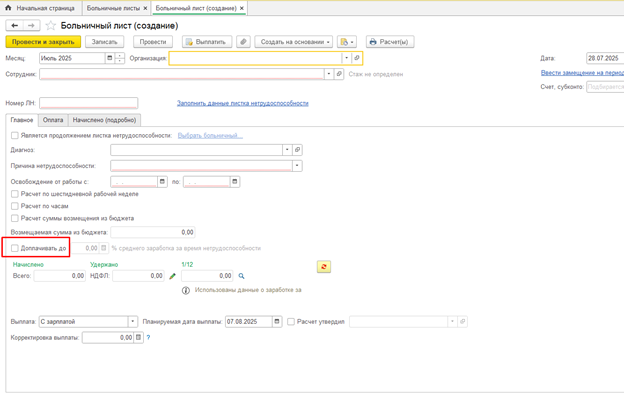Check 'Является продолжением листка нетрудоспособности'
The image size is (624, 393).
click(x=15, y=136)
